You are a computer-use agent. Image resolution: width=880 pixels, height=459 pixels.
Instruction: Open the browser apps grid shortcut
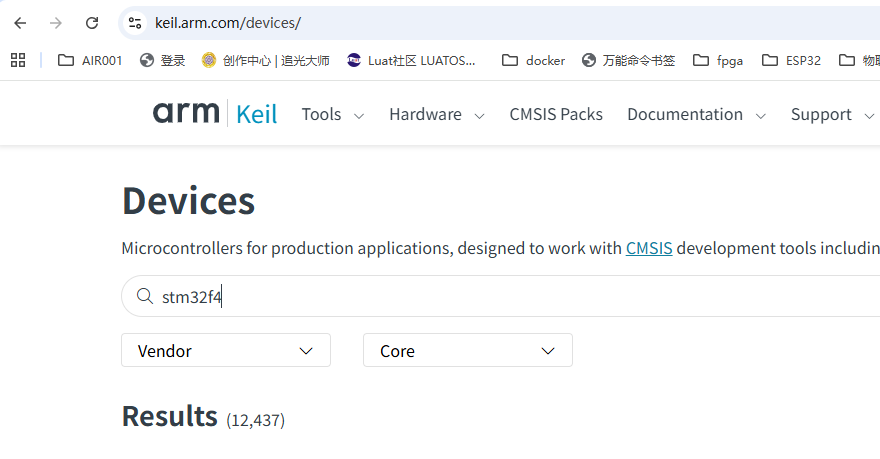18,60
